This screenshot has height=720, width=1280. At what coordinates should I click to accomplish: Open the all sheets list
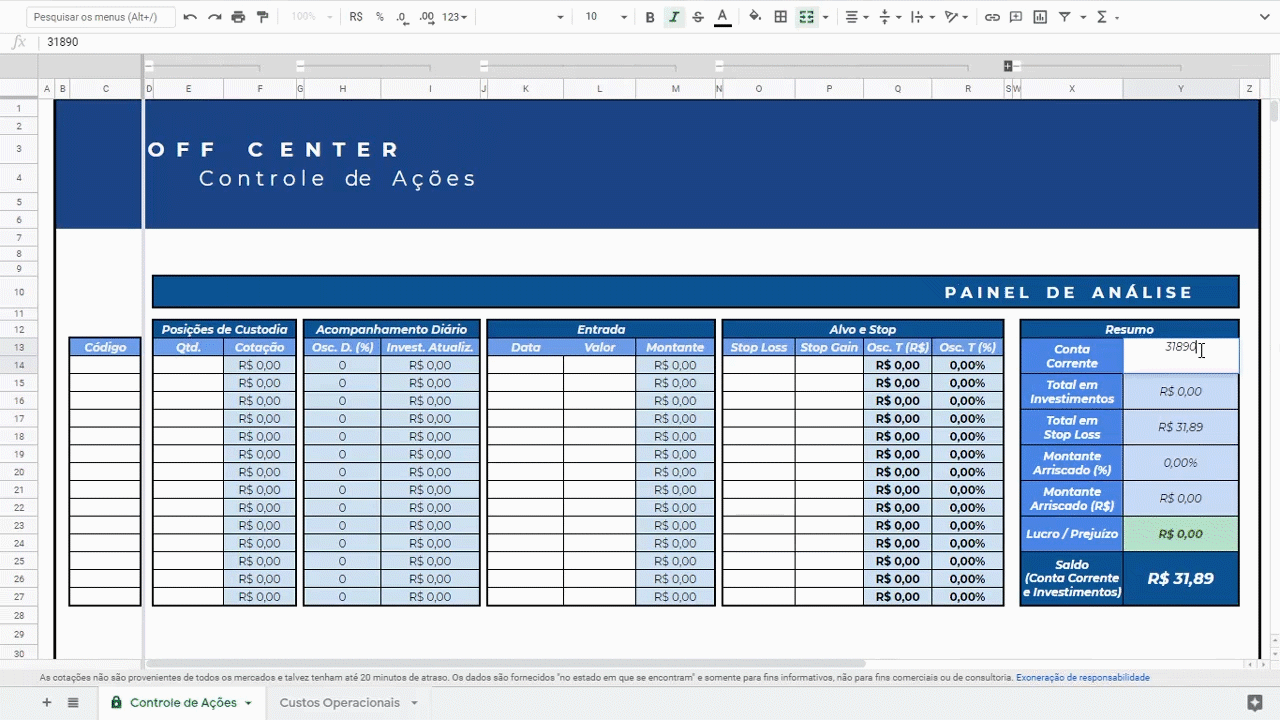(73, 703)
